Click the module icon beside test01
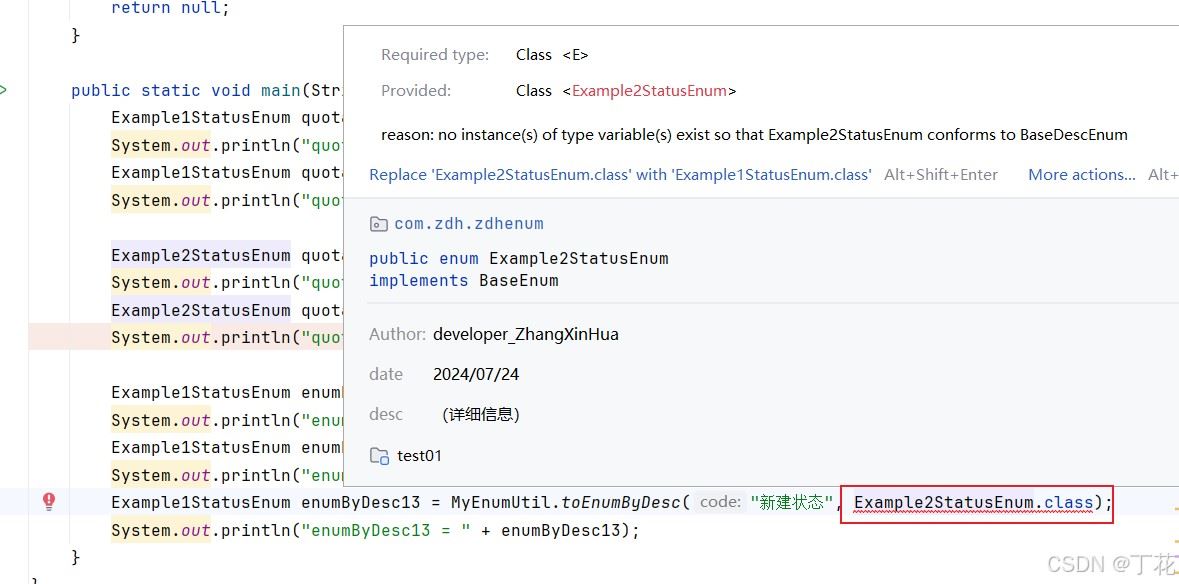 [x=379, y=456]
